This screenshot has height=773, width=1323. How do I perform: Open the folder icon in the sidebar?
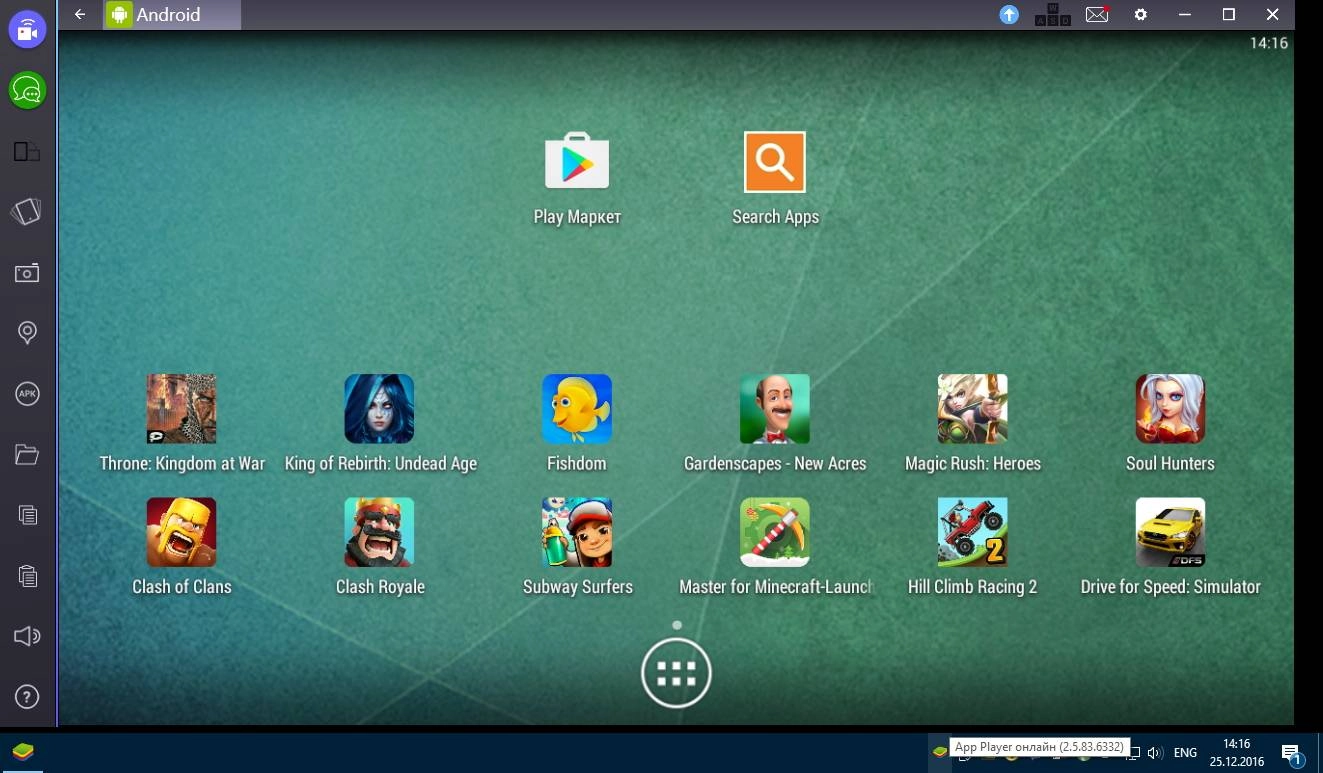click(x=27, y=455)
